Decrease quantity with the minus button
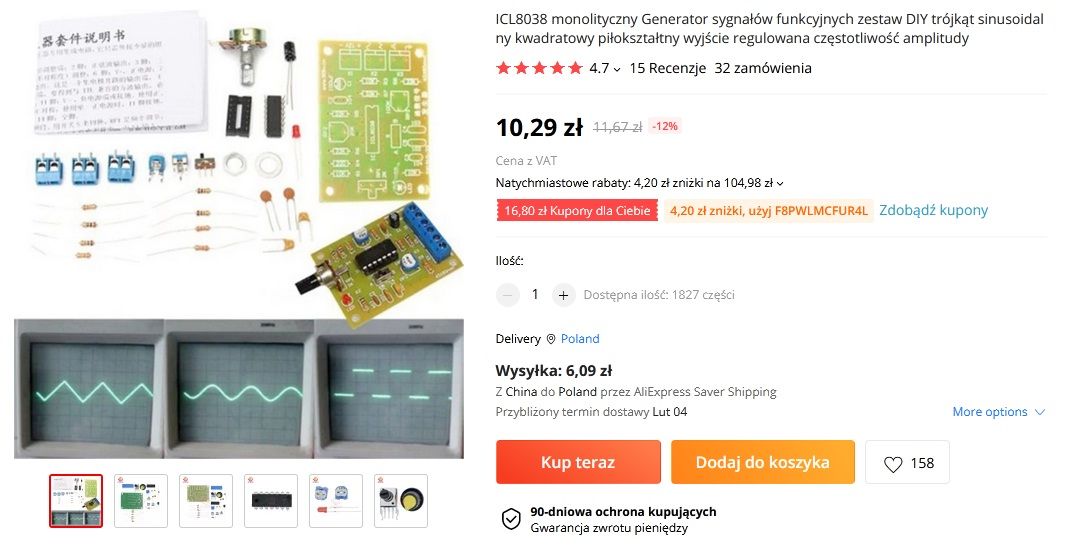The height and width of the screenshot is (556, 1069). coord(507,295)
